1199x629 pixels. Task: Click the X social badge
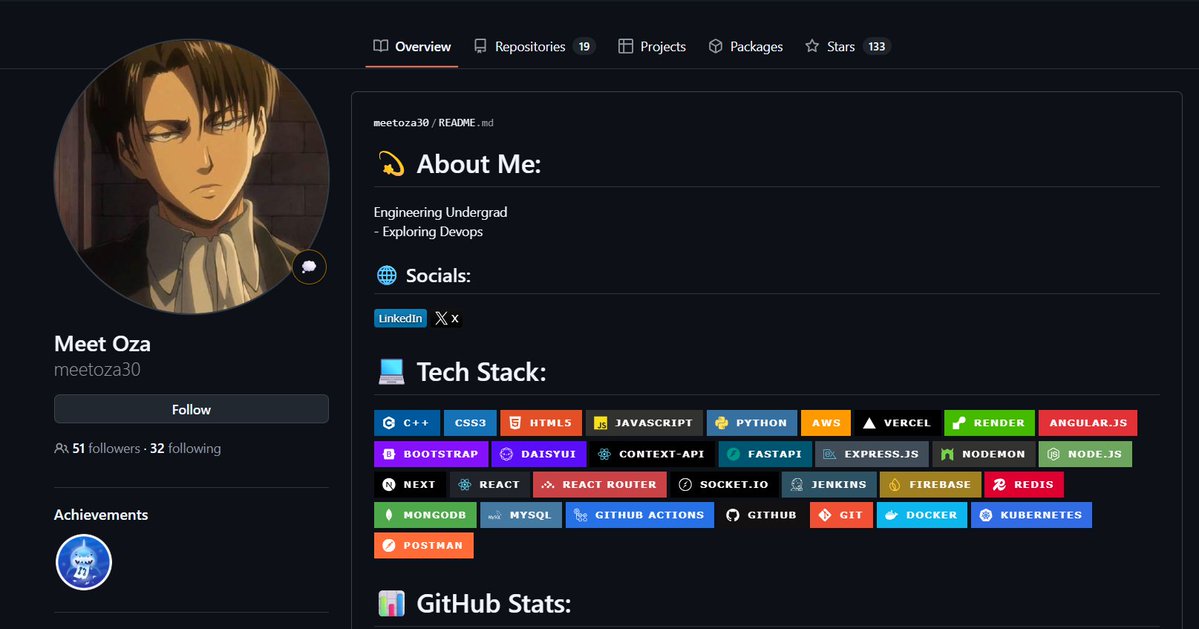click(447, 319)
